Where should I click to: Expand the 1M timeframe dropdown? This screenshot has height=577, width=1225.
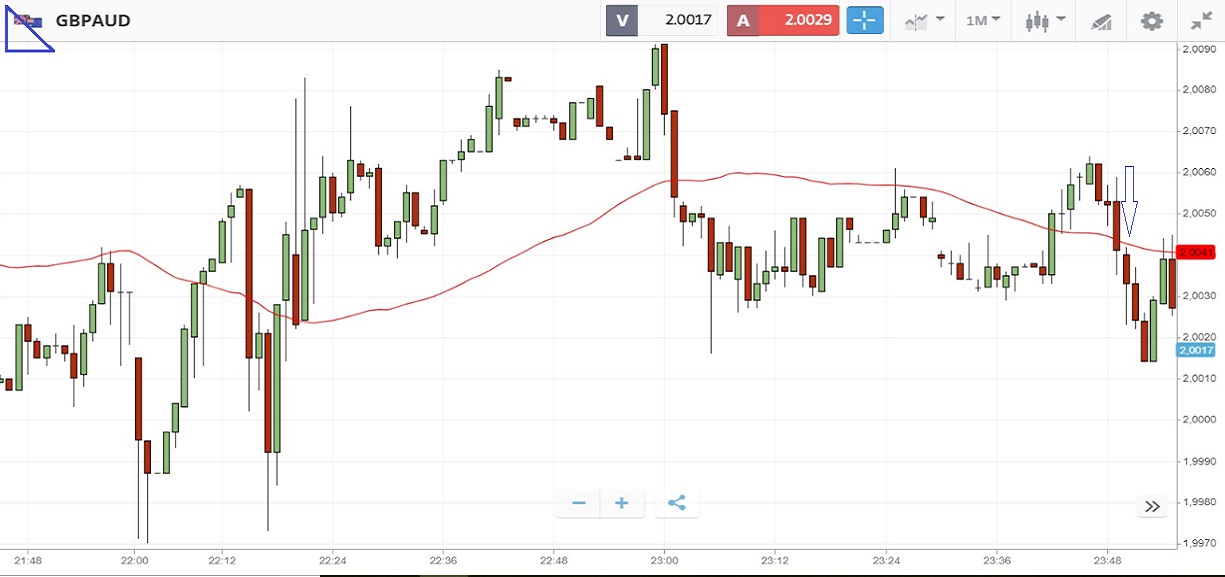[x=983, y=20]
